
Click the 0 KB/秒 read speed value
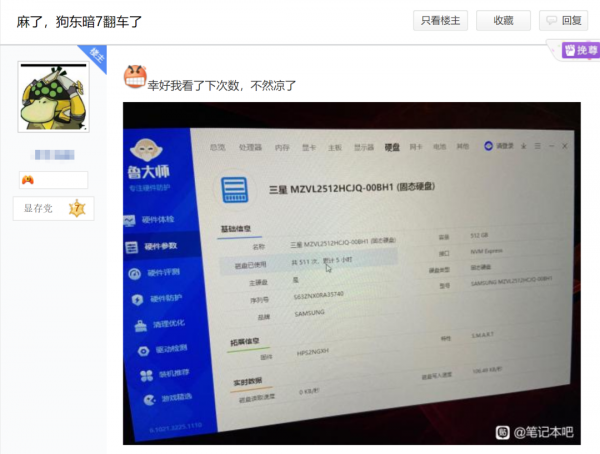[x=309, y=391]
